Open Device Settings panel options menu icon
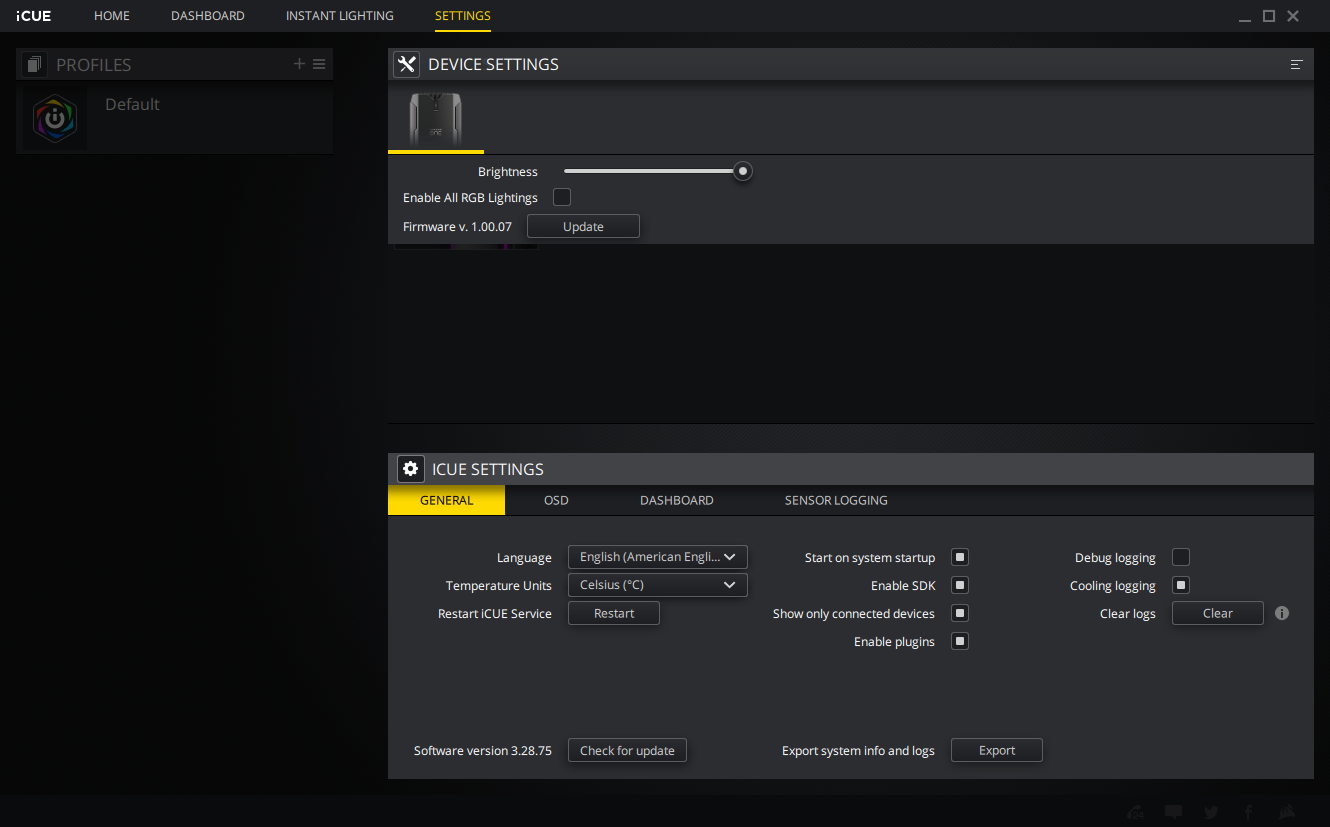 1296,64
